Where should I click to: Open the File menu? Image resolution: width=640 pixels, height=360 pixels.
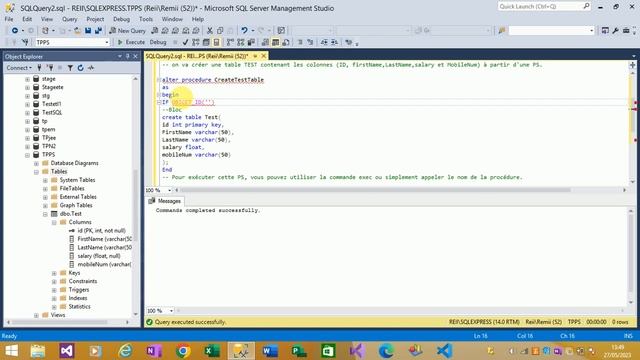pyautogui.click(x=9, y=19)
